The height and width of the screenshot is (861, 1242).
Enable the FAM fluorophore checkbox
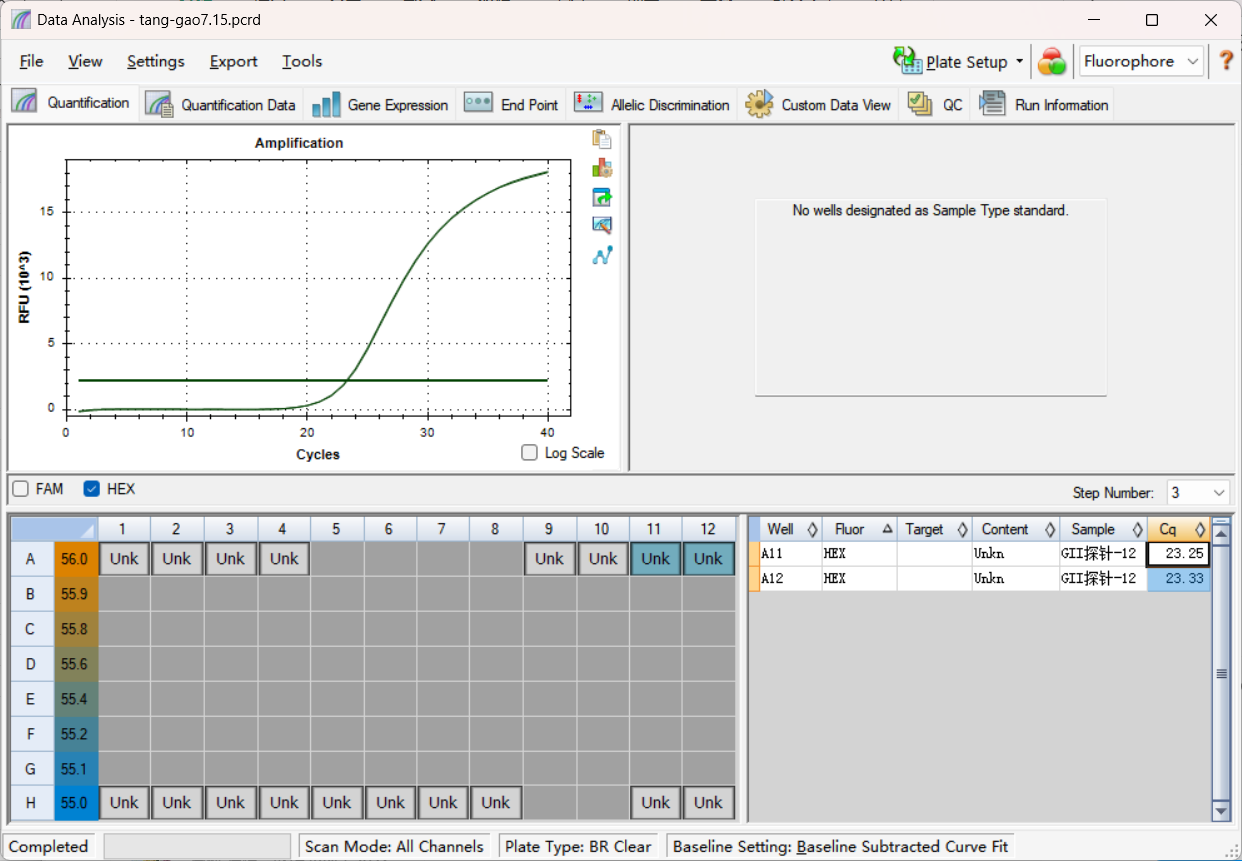(x=20, y=489)
